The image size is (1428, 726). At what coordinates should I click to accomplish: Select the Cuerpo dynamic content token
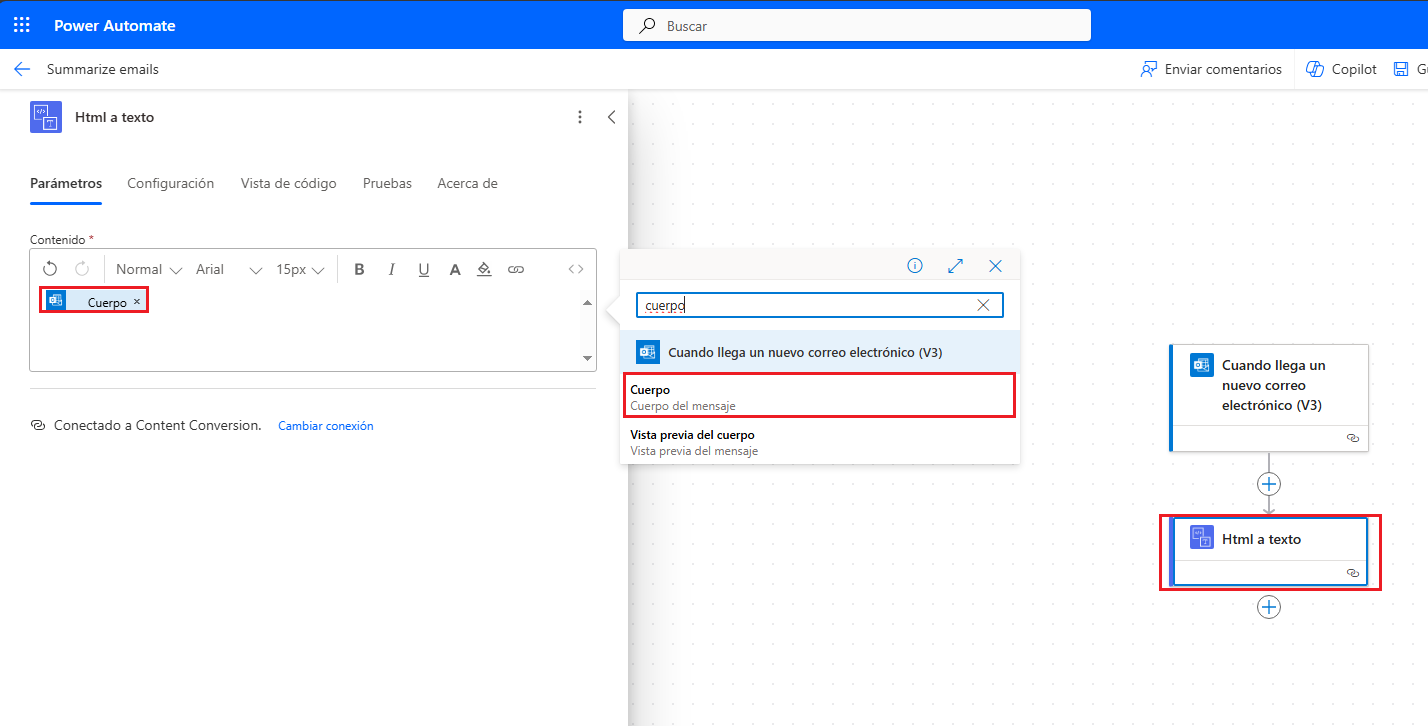coord(95,301)
